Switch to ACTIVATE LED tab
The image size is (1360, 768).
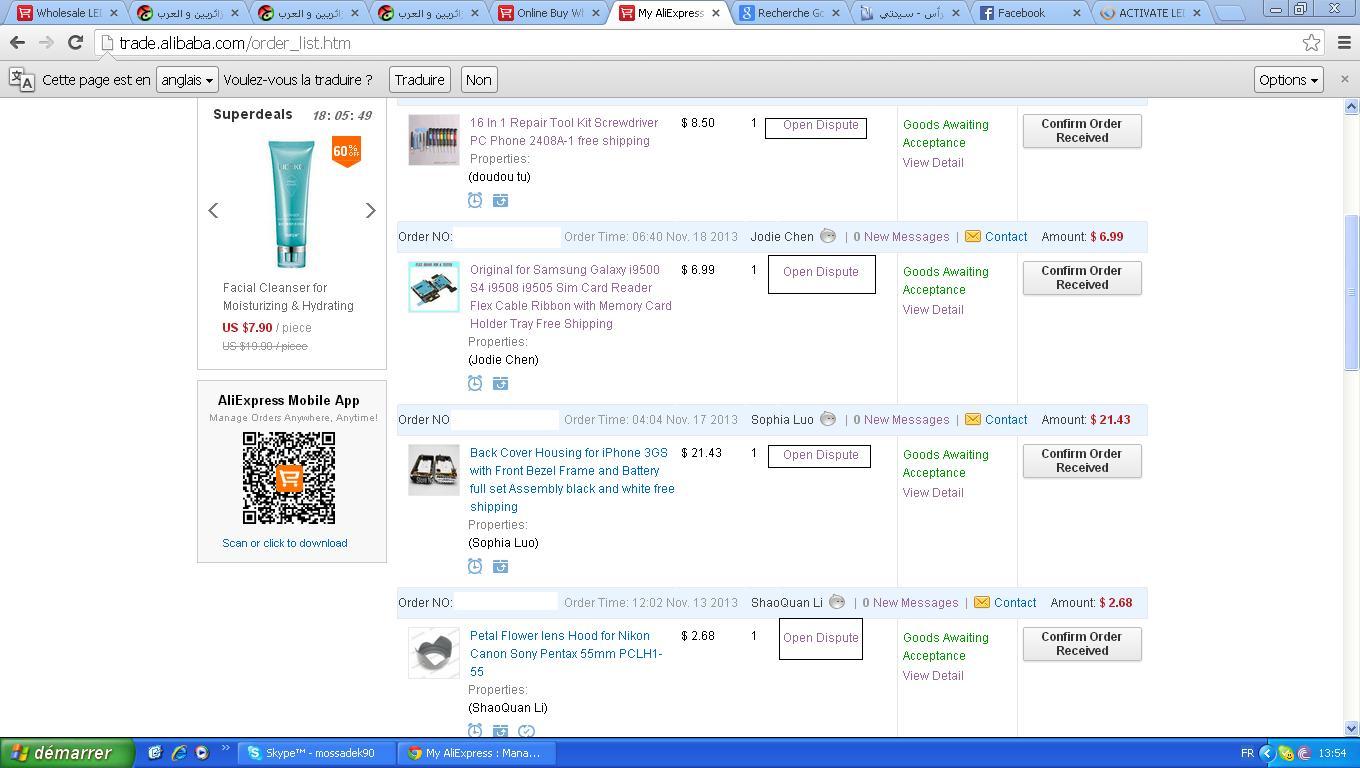[1150, 13]
